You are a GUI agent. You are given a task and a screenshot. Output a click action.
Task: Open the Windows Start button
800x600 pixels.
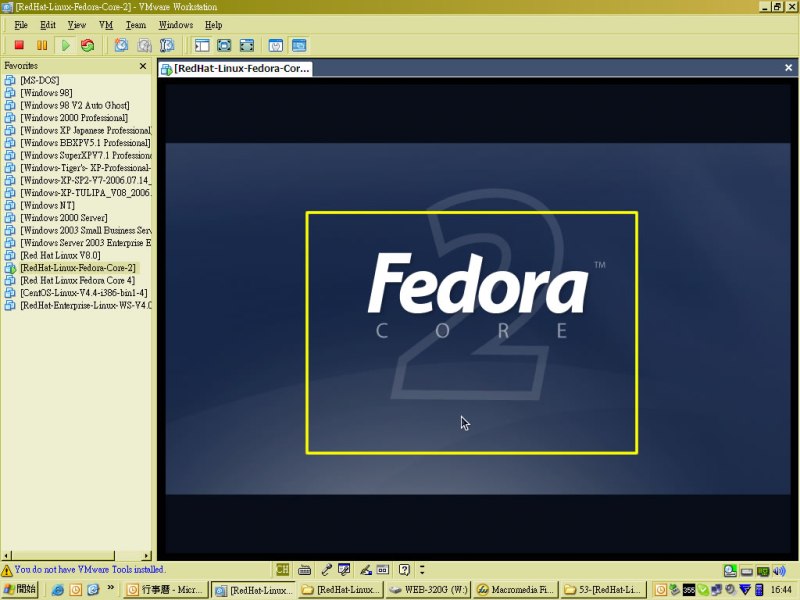point(19,589)
